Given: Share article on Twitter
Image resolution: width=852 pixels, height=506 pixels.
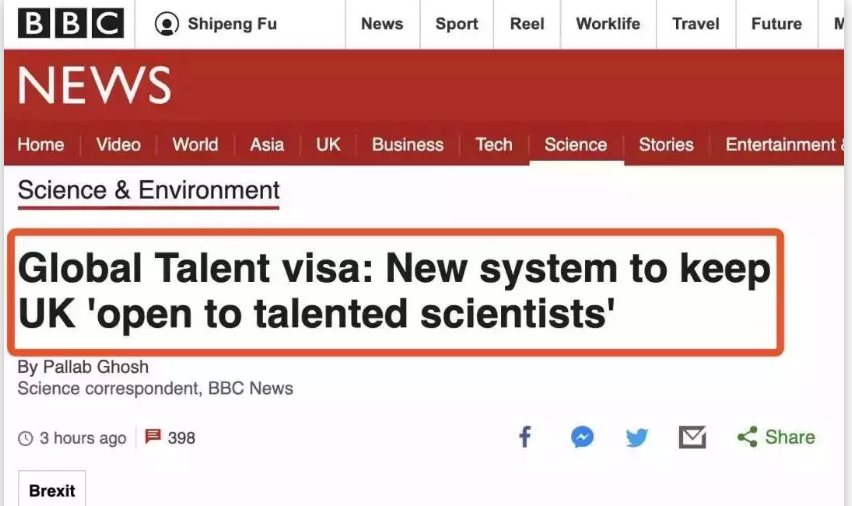Looking at the screenshot, I should point(637,437).
